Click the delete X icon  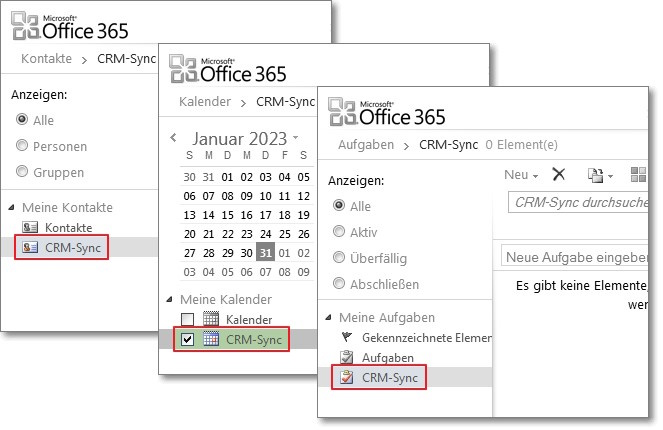click(x=559, y=174)
